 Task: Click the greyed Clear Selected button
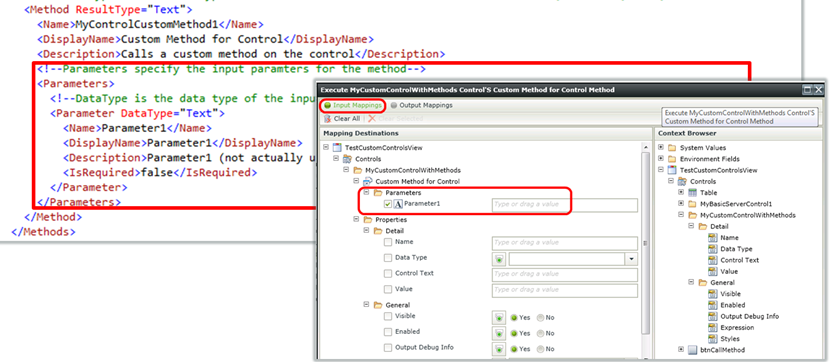point(395,119)
